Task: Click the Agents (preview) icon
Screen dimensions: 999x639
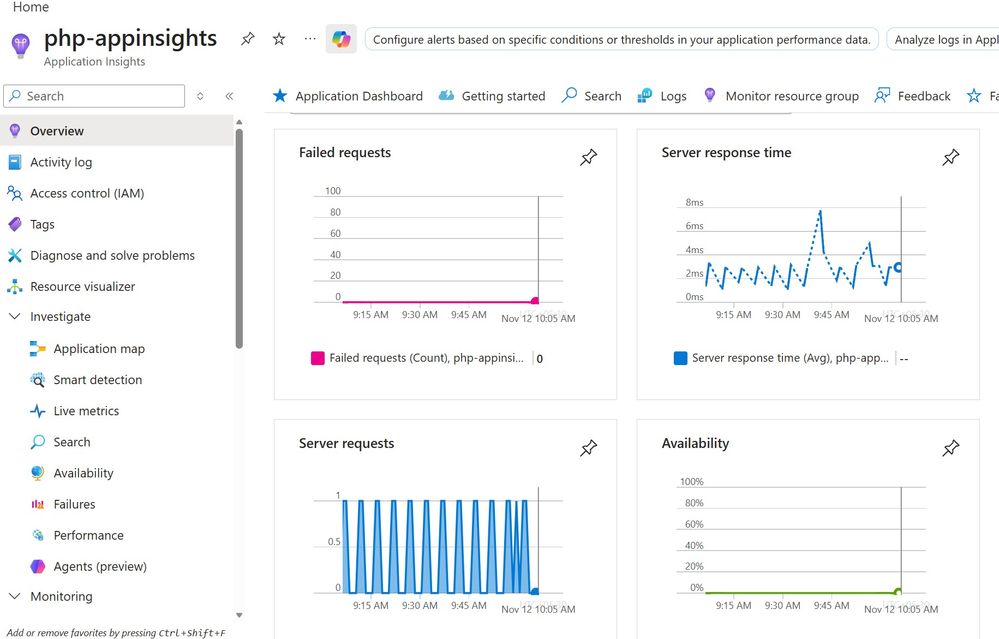Action: coord(38,566)
